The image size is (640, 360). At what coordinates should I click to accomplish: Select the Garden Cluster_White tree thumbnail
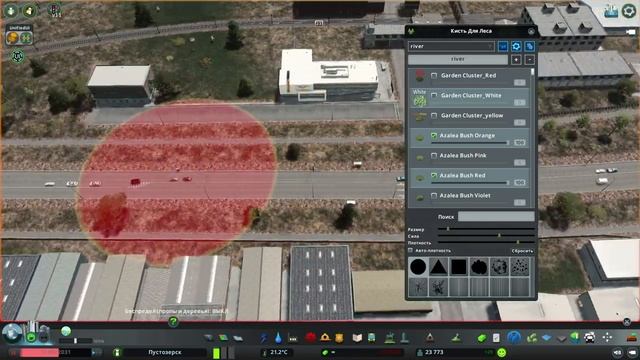pos(420,98)
